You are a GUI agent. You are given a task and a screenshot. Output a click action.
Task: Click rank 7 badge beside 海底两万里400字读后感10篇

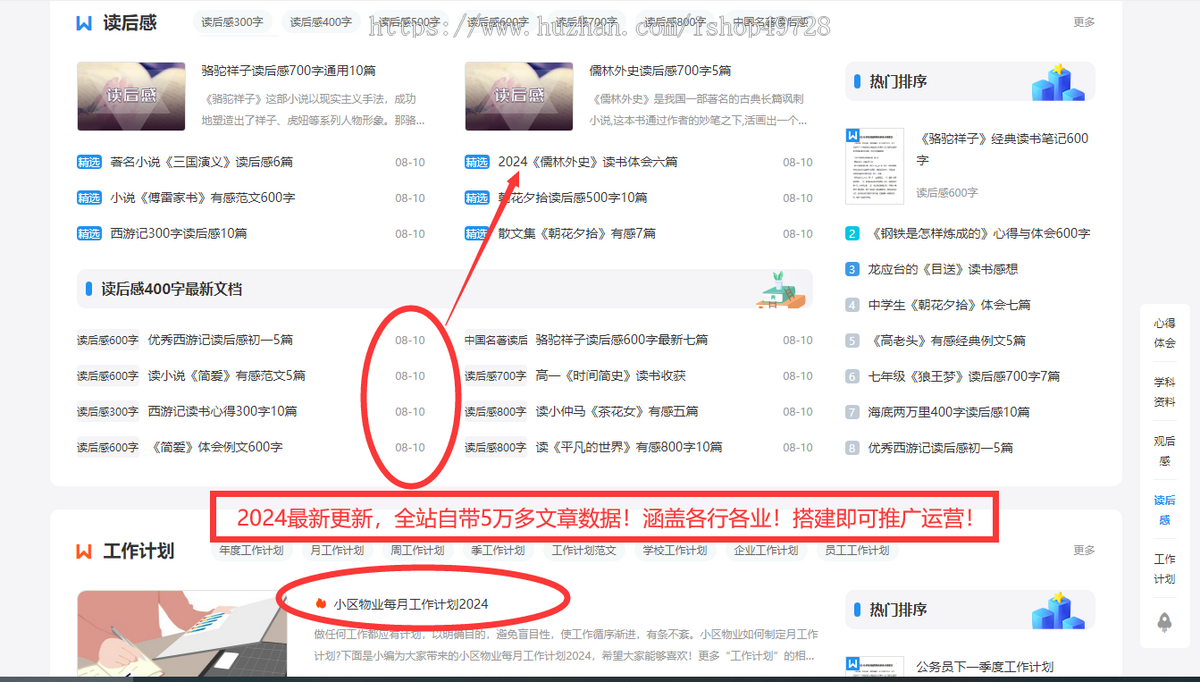(x=852, y=412)
